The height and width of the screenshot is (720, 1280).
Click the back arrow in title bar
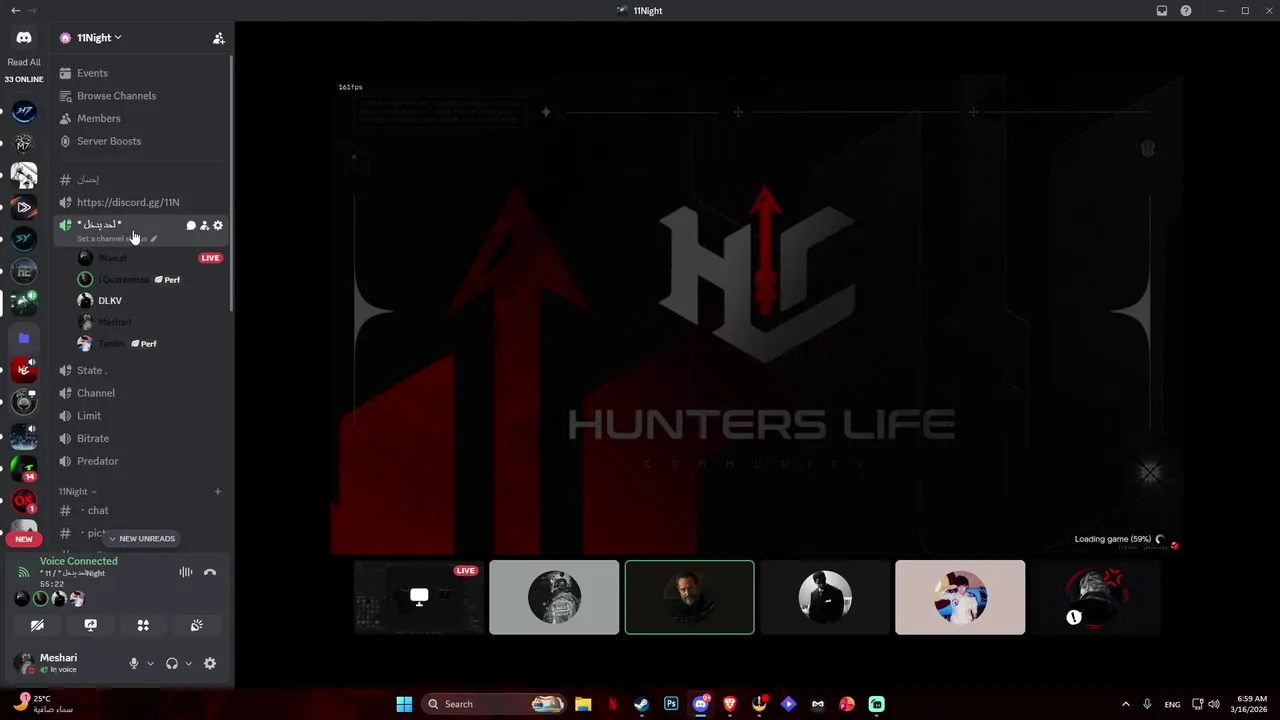pos(15,11)
